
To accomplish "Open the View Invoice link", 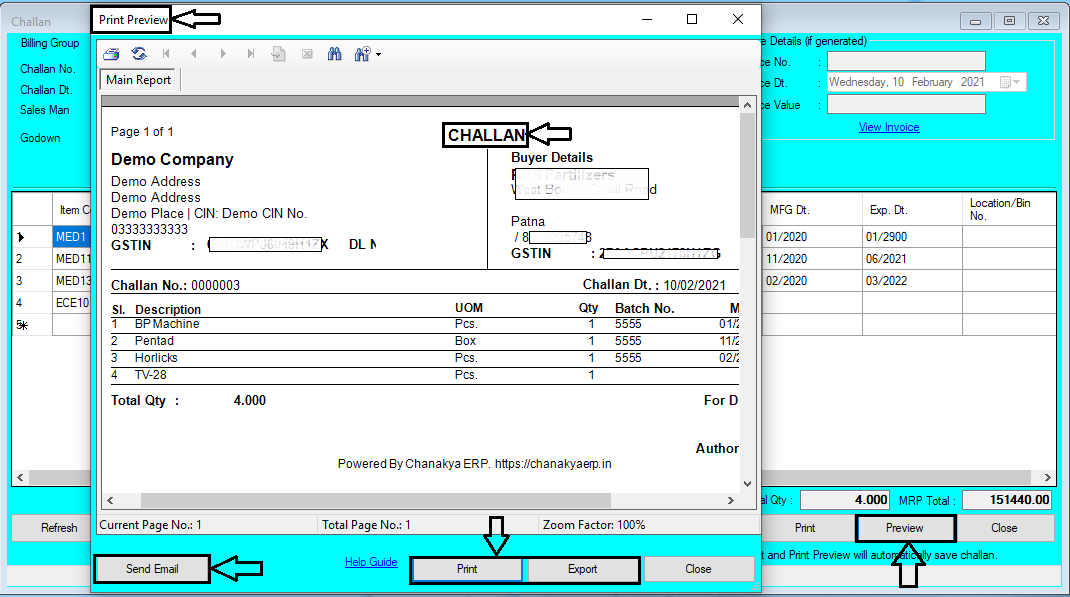I will 889,126.
